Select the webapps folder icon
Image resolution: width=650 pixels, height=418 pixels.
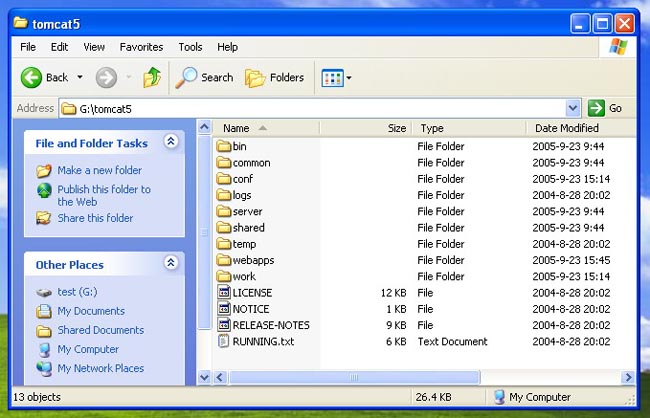click(224, 260)
